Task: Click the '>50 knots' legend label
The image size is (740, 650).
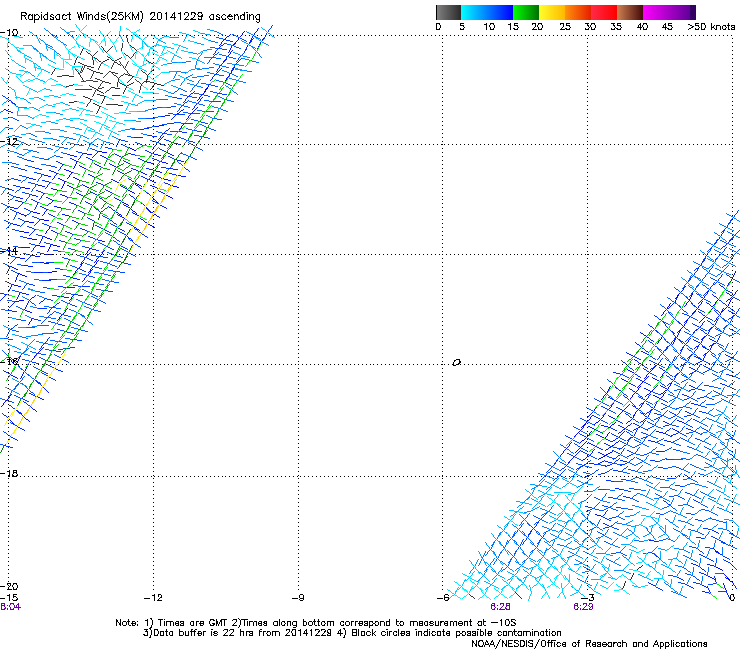Action: [x=711, y=27]
